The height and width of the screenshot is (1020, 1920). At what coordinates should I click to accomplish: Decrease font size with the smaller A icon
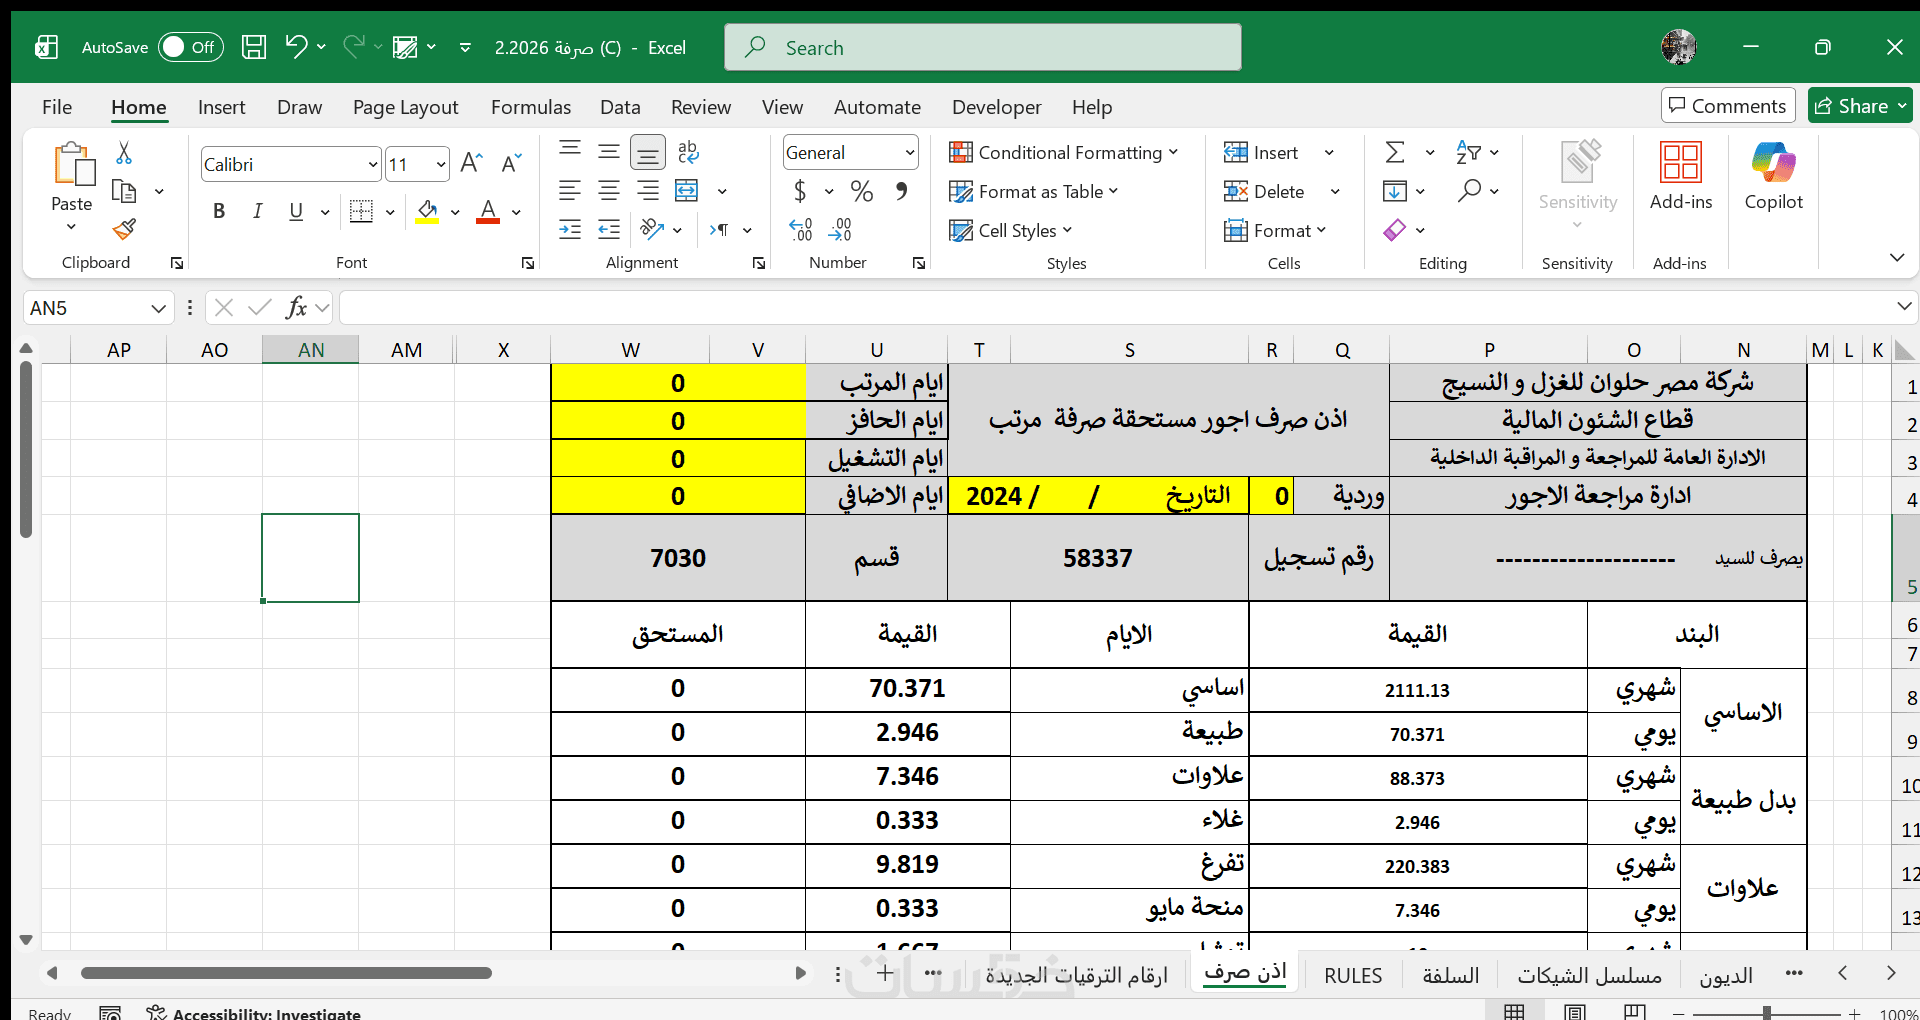[511, 164]
